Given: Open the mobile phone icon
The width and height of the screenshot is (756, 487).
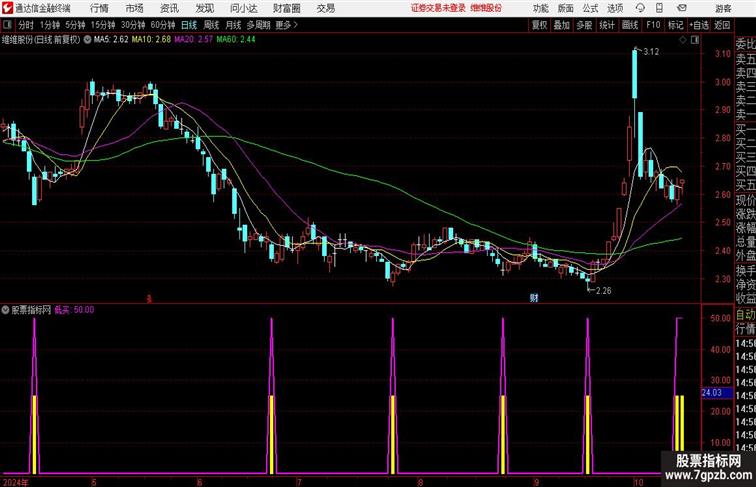Looking at the screenshot, I should click(x=660, y=8).
